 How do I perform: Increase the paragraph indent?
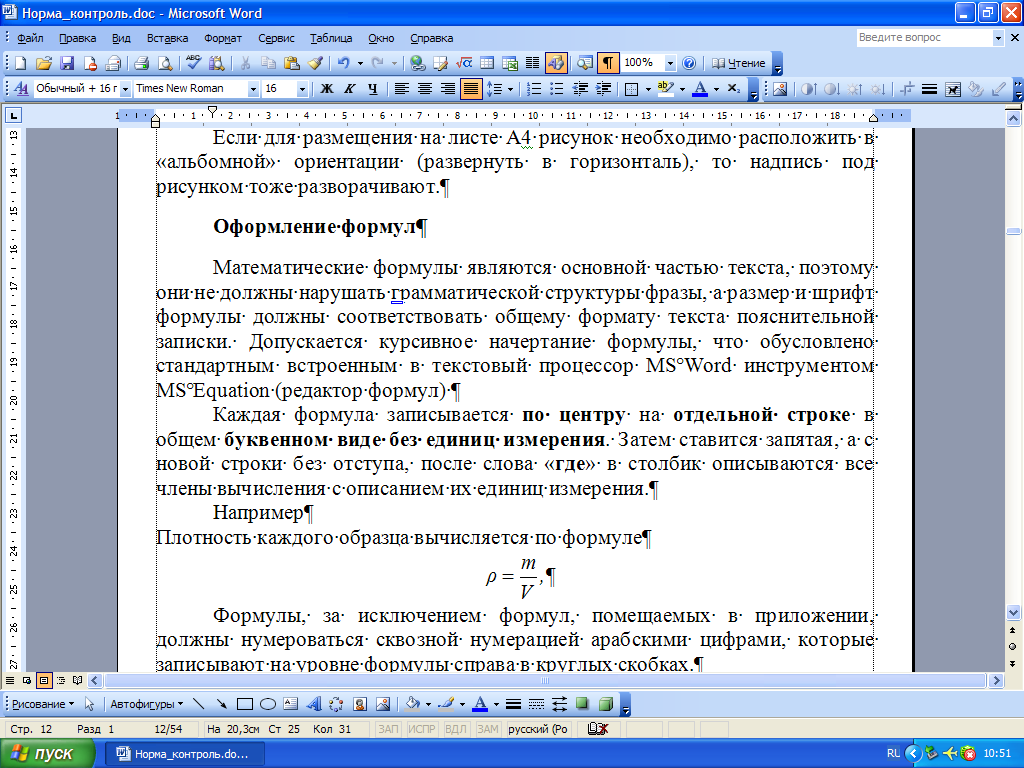603,89
